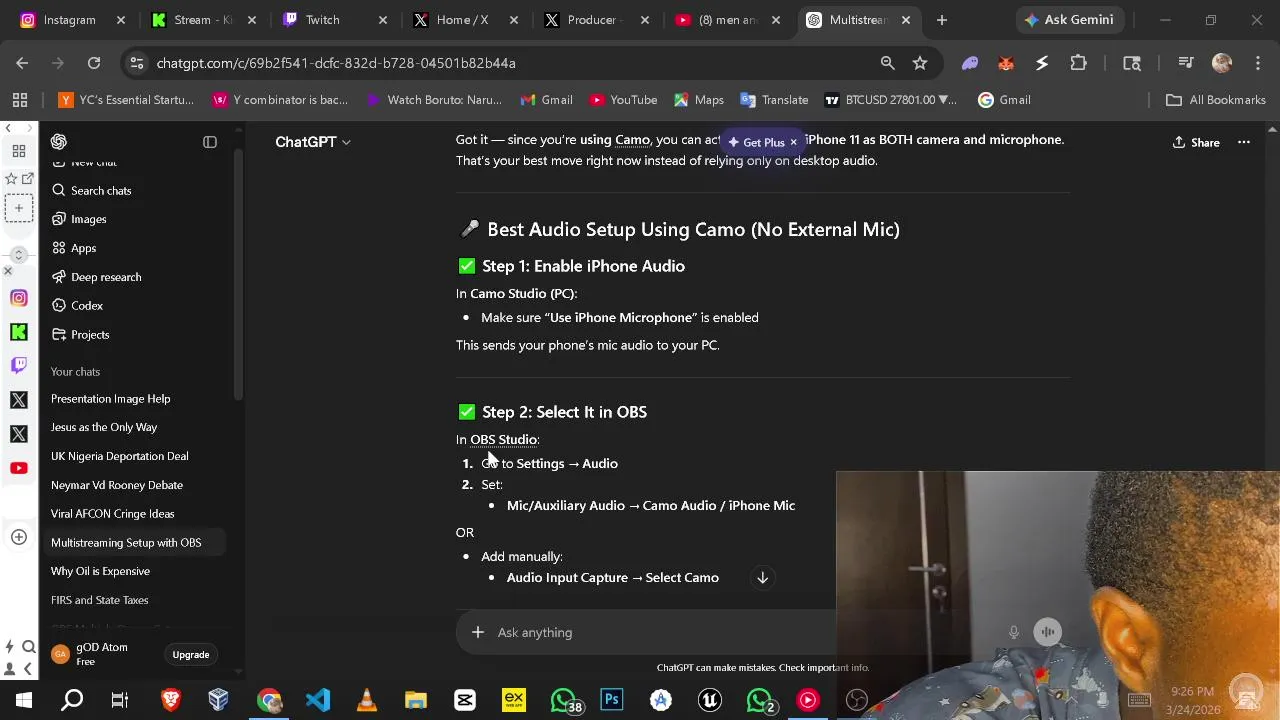Expand the ChatGPT model selector
This screenshot has height=720, width=1280.
point(313,142)
